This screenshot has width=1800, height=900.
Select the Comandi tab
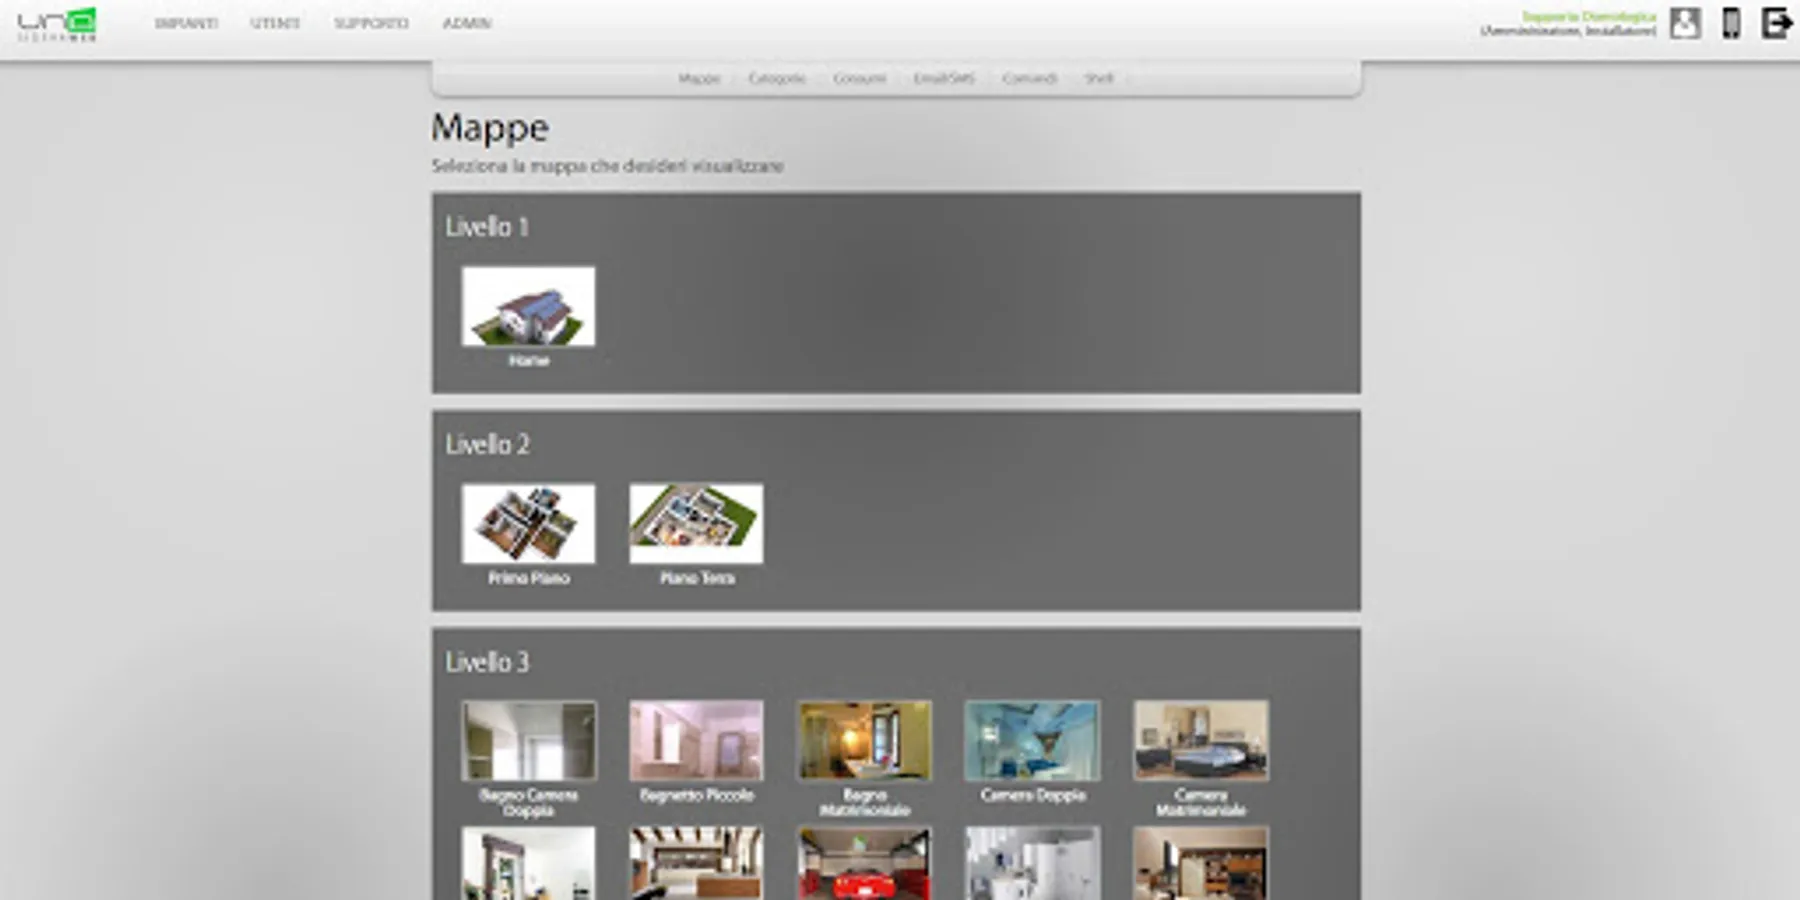pyautogui.click(x=1030, y=78)
